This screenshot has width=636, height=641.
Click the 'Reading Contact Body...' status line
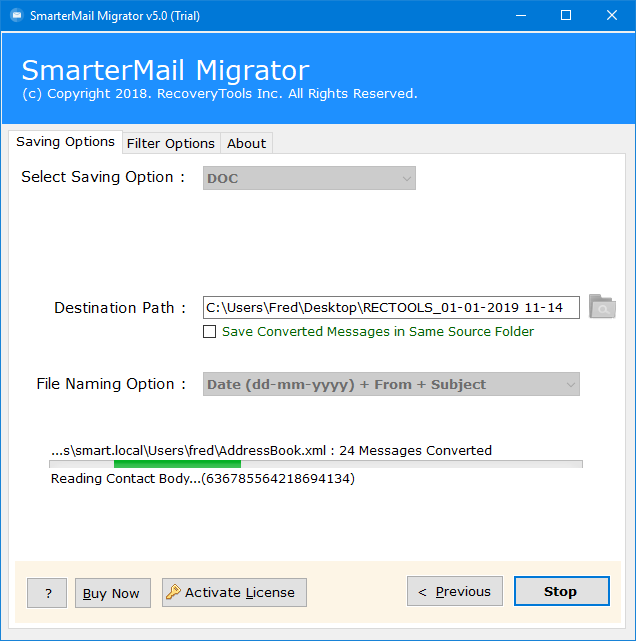[x=203, y=478]
